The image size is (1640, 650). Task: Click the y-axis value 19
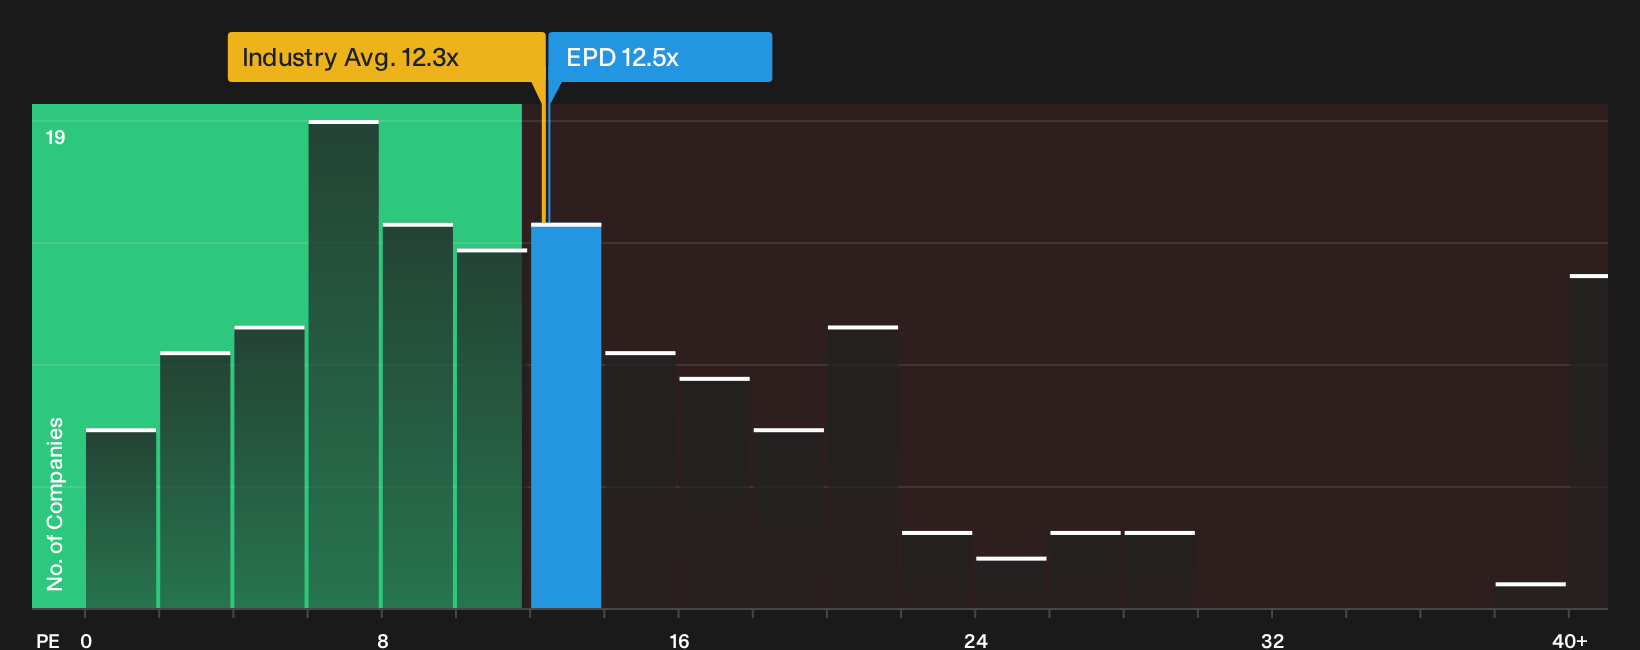tap(55, 137)
